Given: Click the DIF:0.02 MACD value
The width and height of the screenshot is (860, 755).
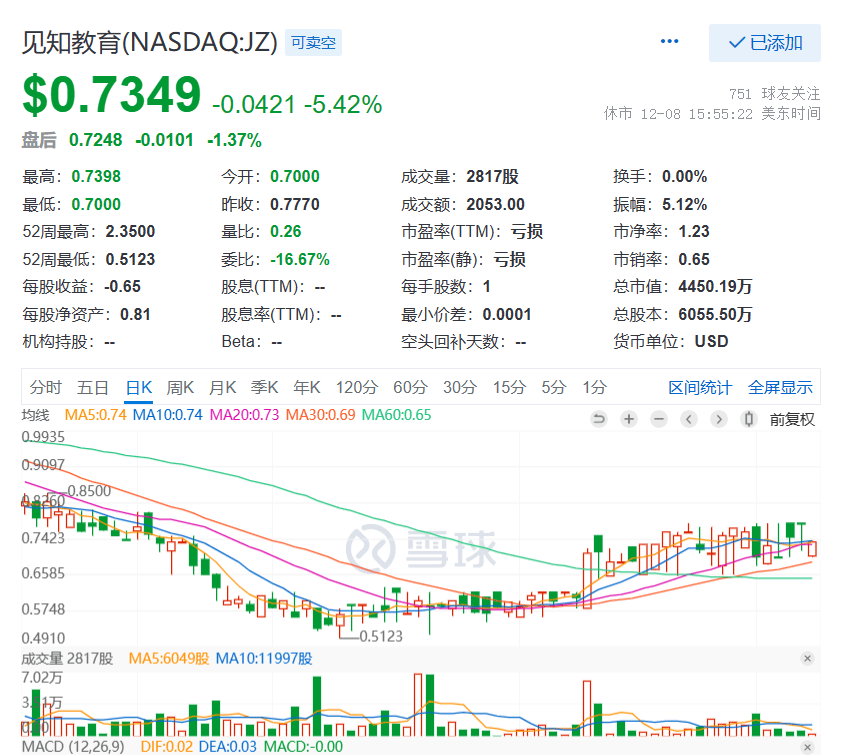Looking at the screenshot, I should (x=167, y=747).
